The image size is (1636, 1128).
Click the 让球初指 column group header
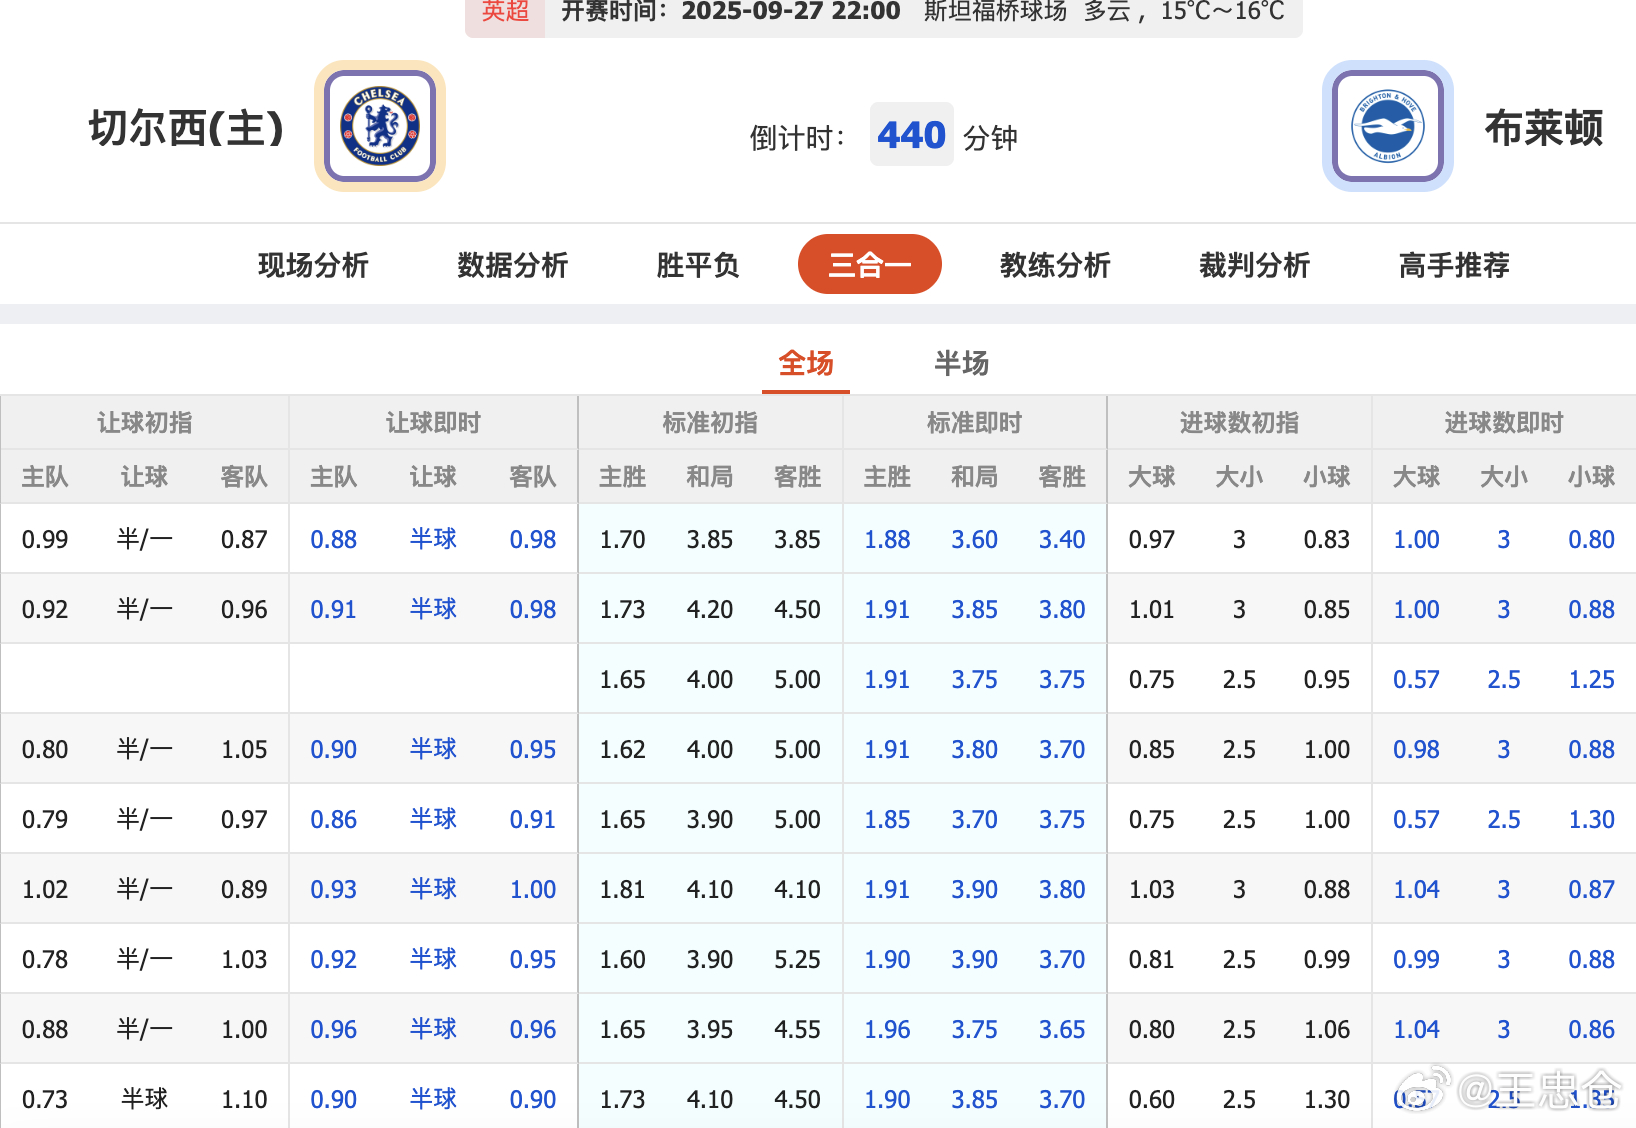tap(145, 422)
